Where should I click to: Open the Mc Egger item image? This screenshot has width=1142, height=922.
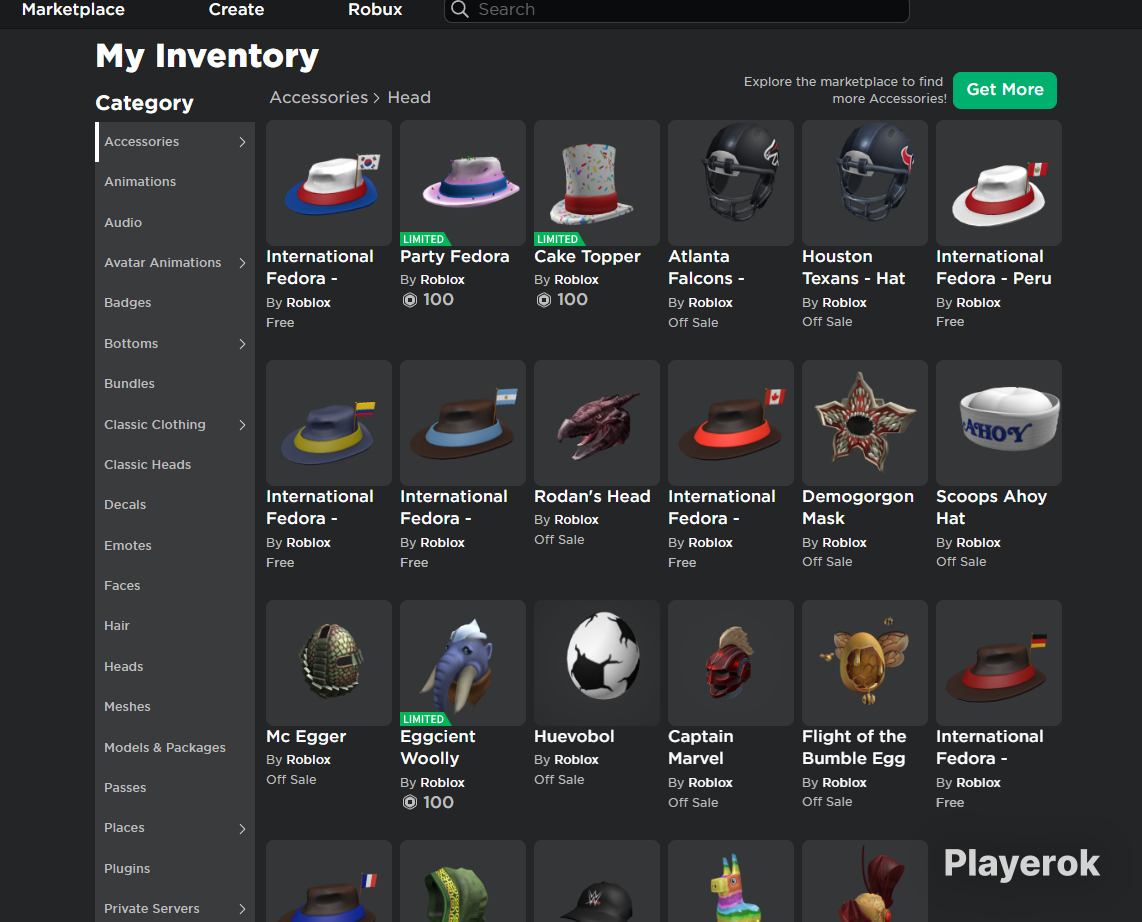click(329, 663)
